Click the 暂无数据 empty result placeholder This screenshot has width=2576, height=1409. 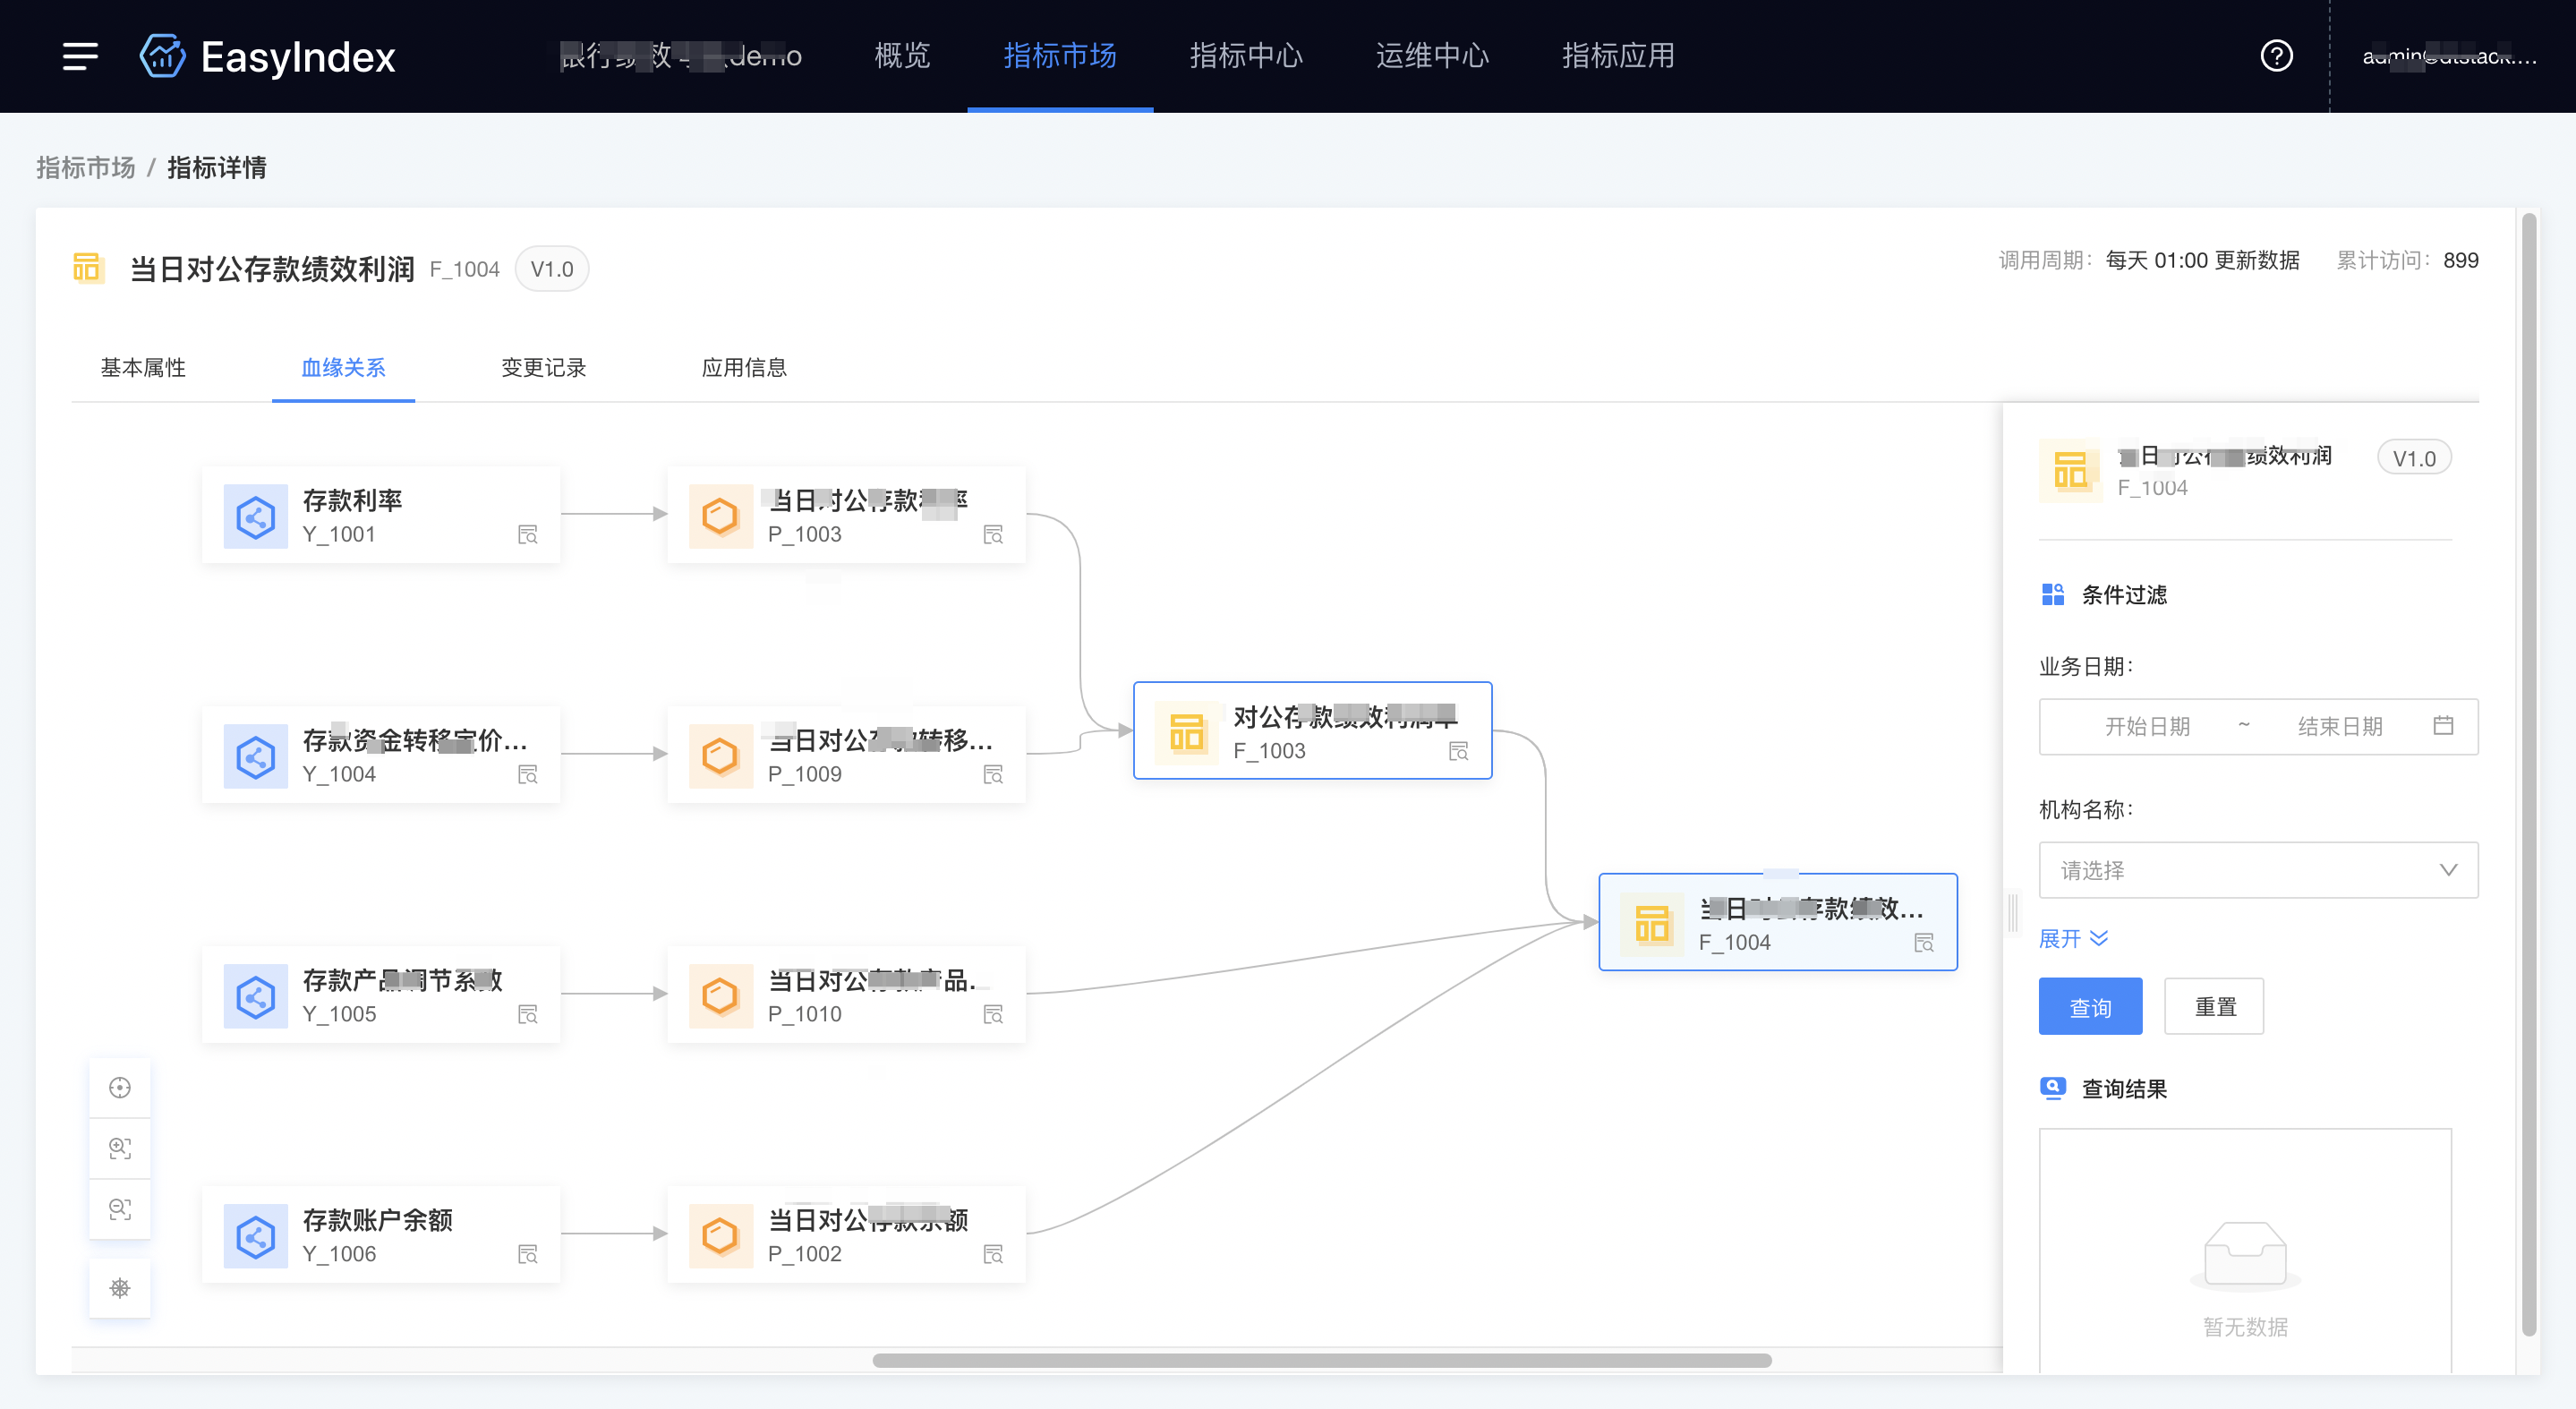(2245, 1279)
